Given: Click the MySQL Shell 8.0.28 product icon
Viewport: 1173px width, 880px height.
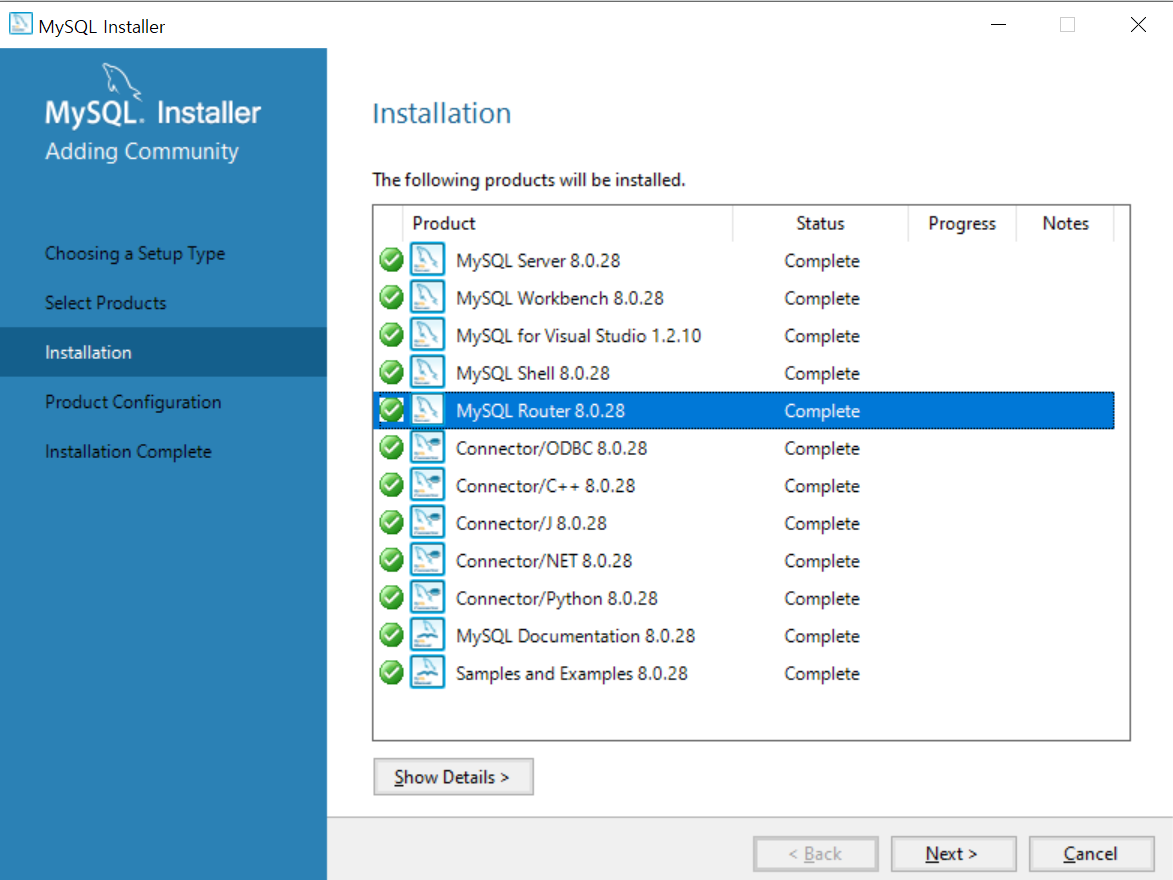Looking at the screenshot, I should coord(427,372).
